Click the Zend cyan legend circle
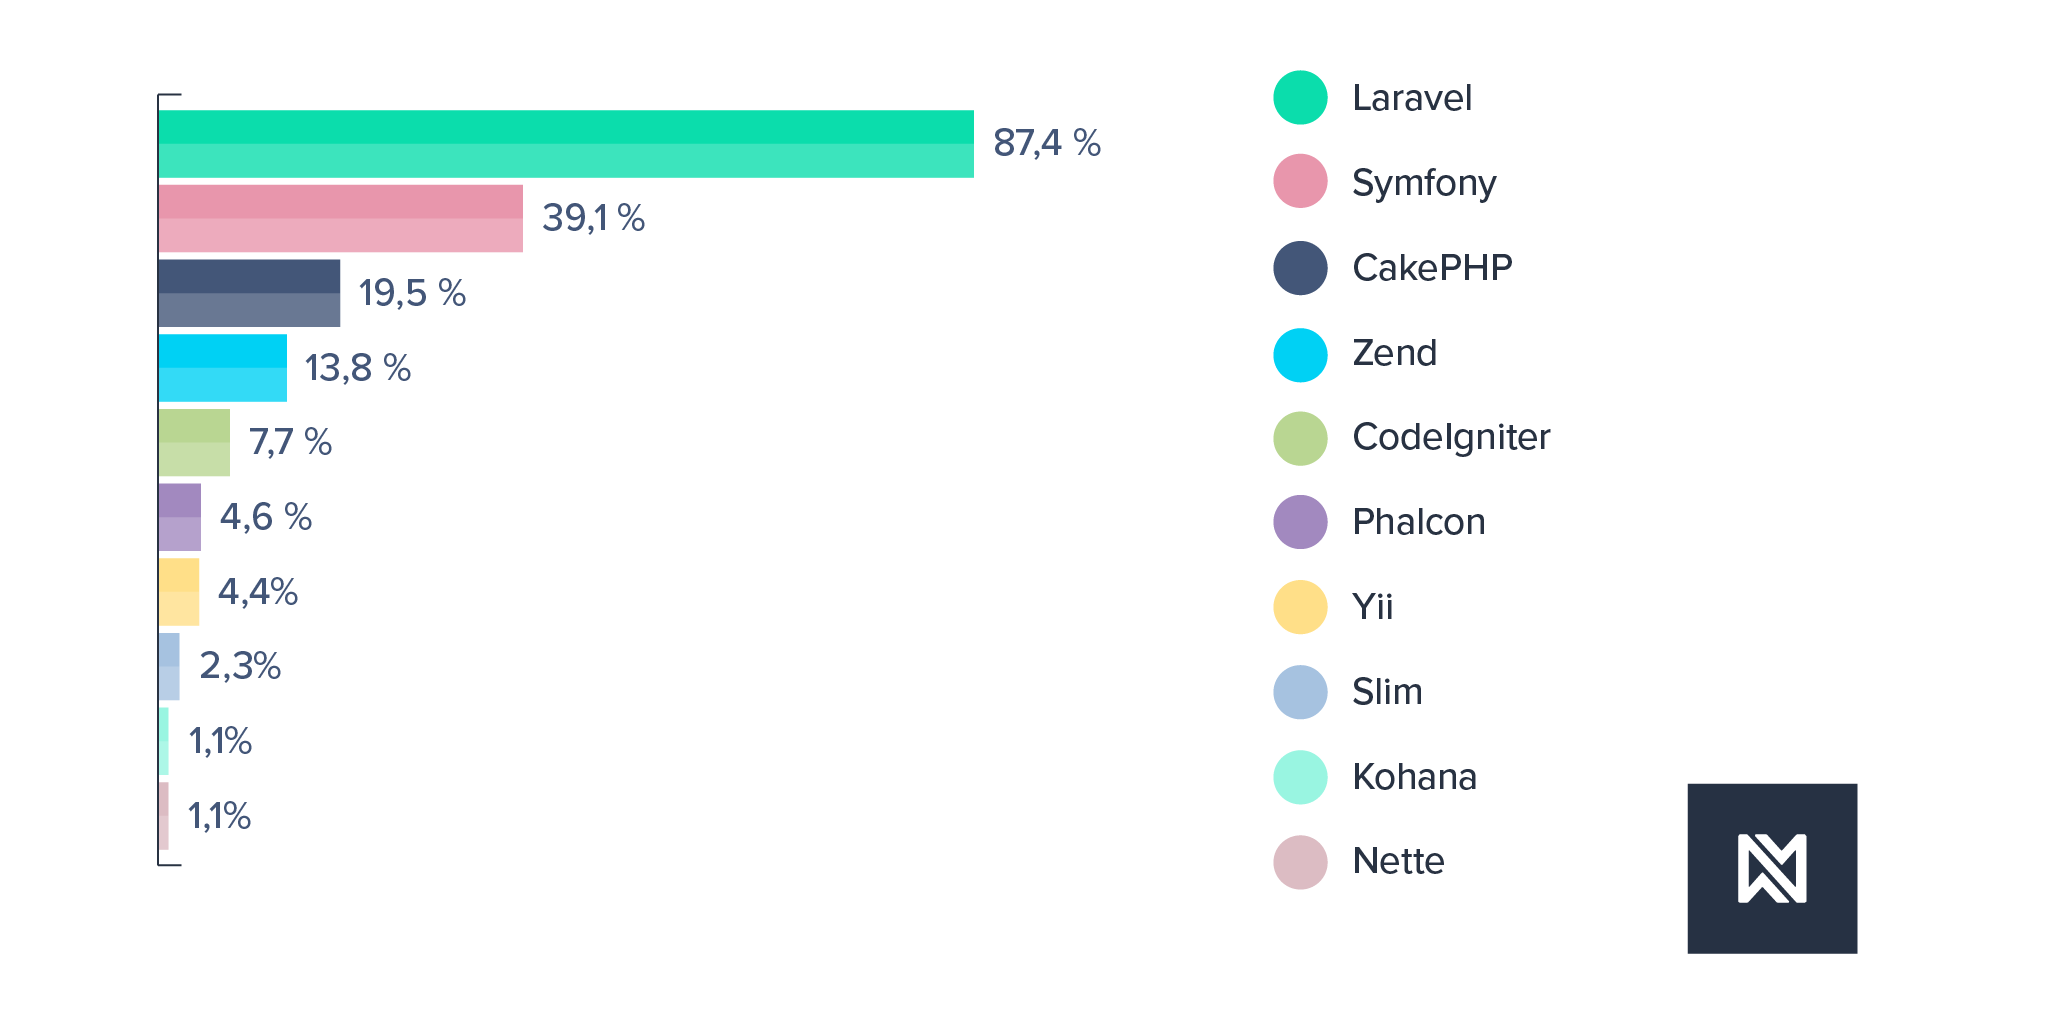The width and height of the screenshot is (2048, 1024). pyautogui.click(x=1300, y=355)
